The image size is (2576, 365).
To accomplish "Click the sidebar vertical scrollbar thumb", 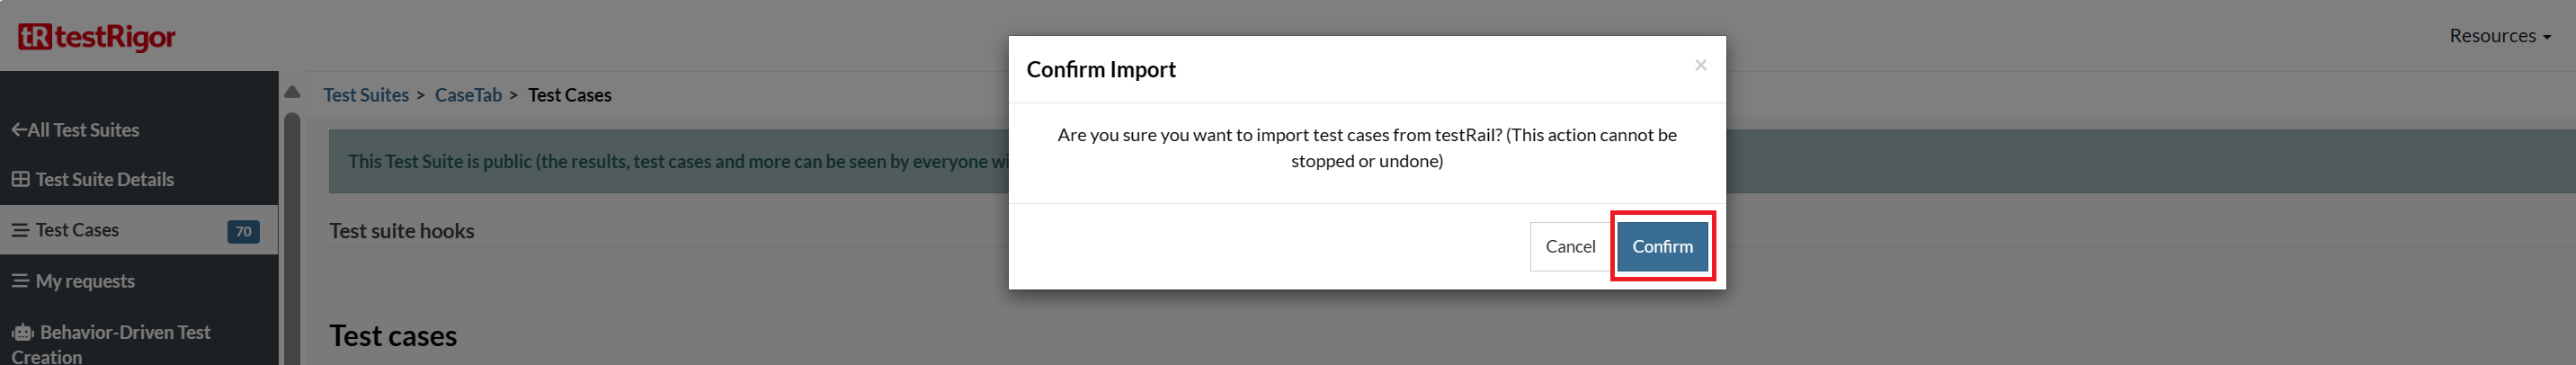I will pyautogui.click(x=292, y=240).
